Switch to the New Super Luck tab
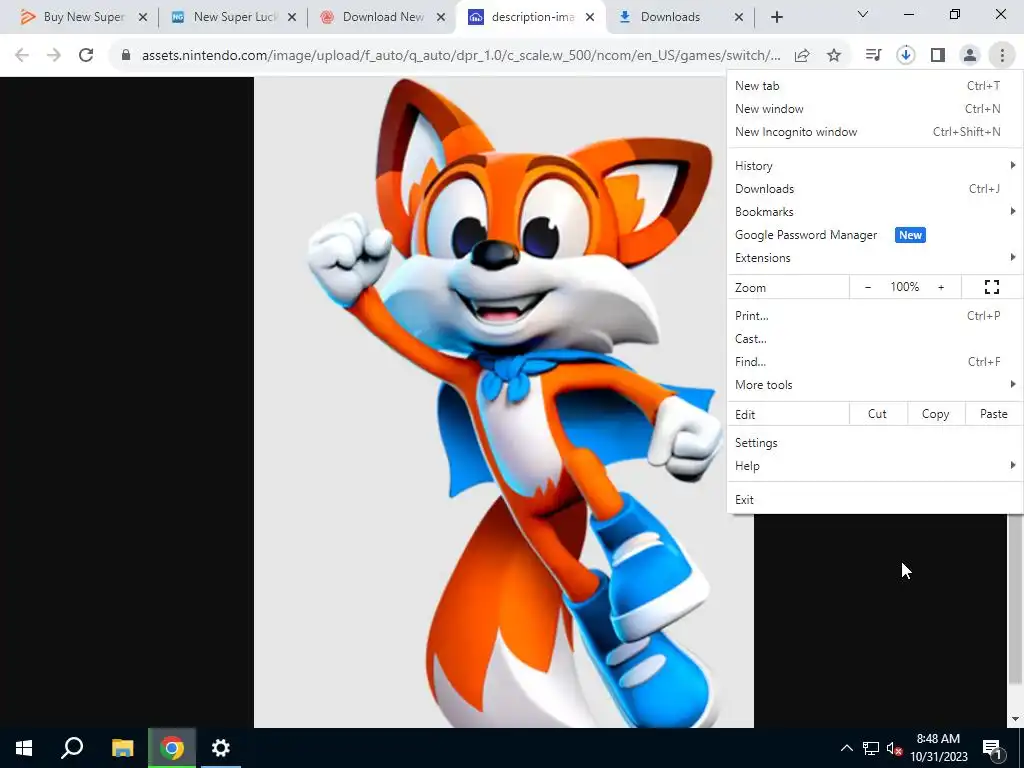 point(222,17)
